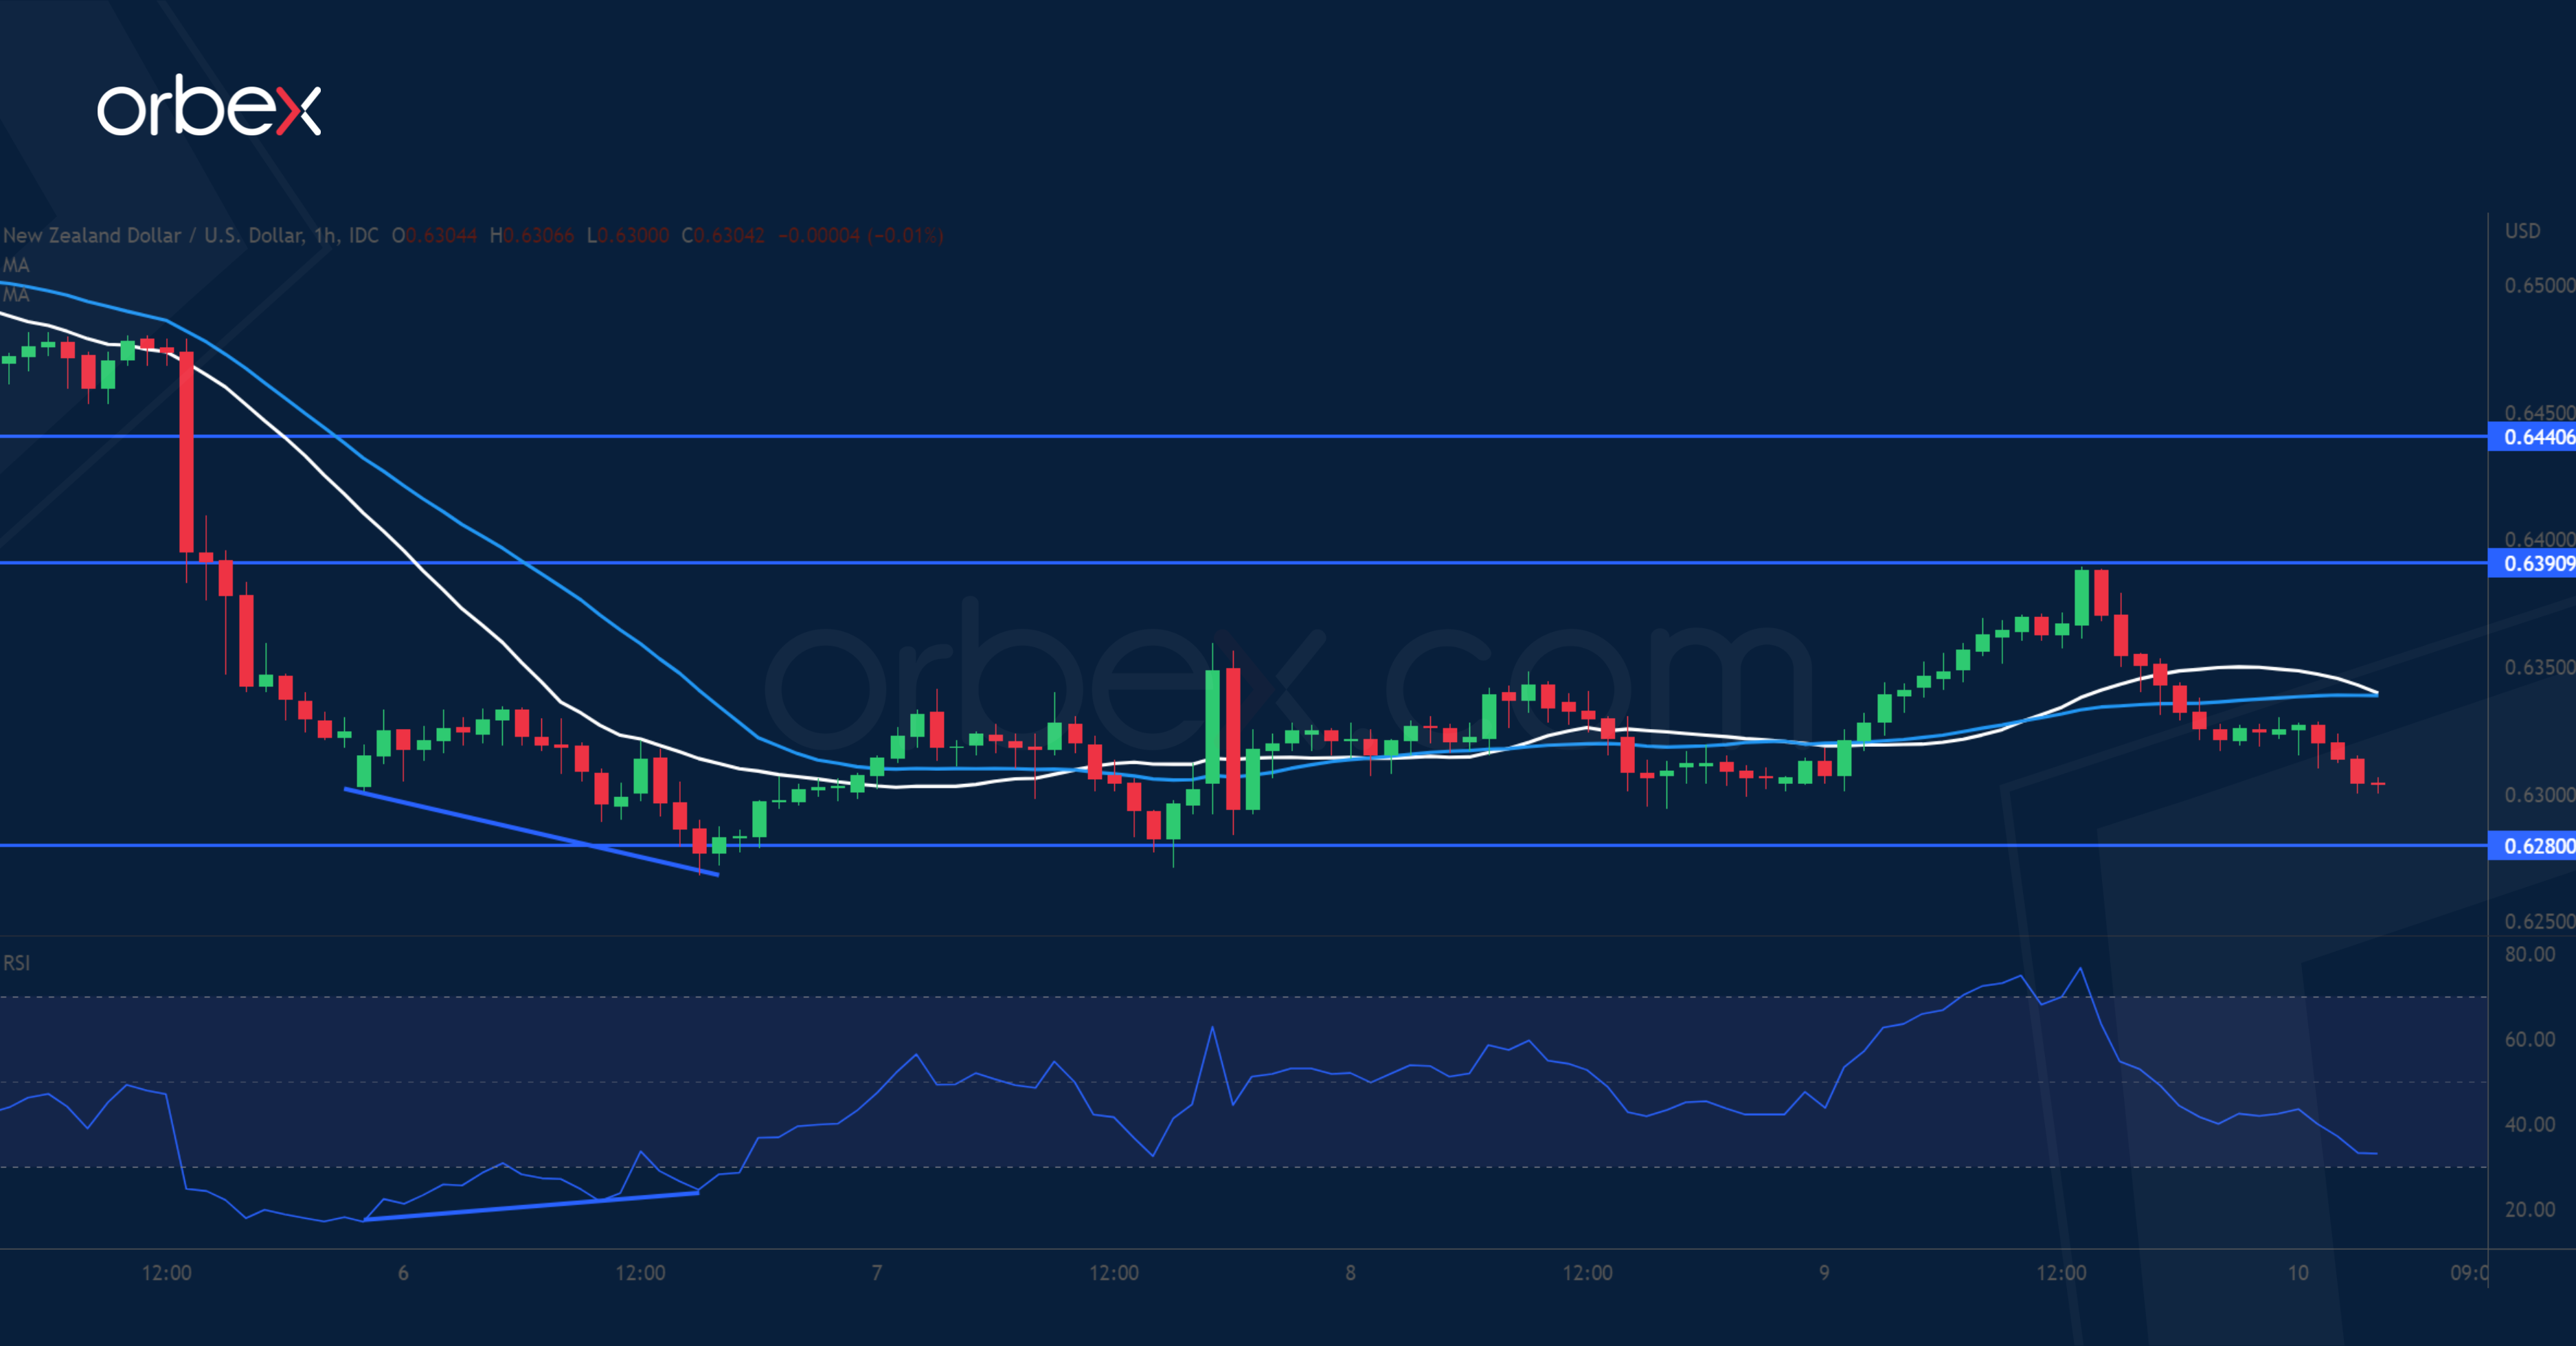This screenshot has width=2576, height=1346.
Task: Click the 80.00 RSI axis value
Action: click(x=2529, y=954)
